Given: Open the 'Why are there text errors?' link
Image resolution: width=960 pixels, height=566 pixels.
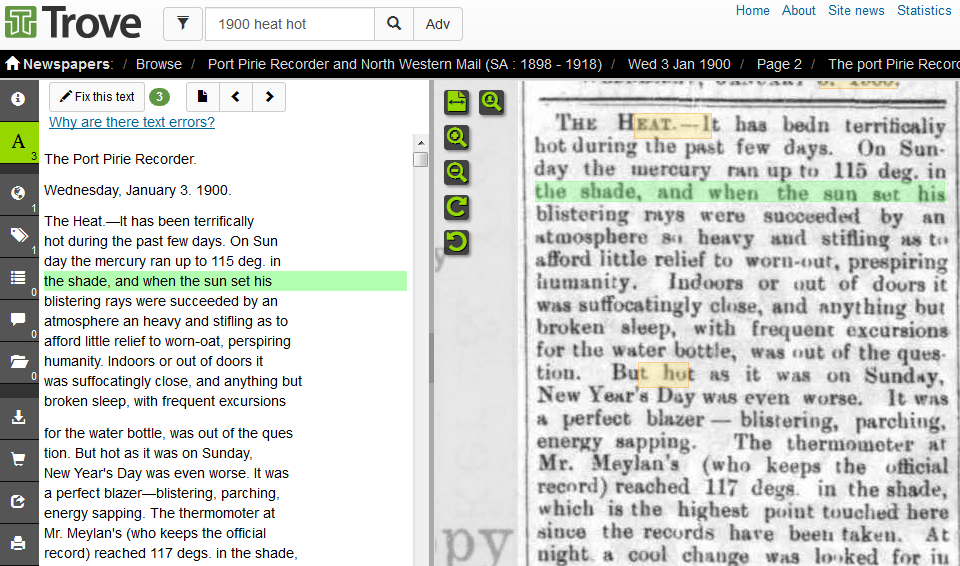Looking at the screenshot, I should (132, 122).
